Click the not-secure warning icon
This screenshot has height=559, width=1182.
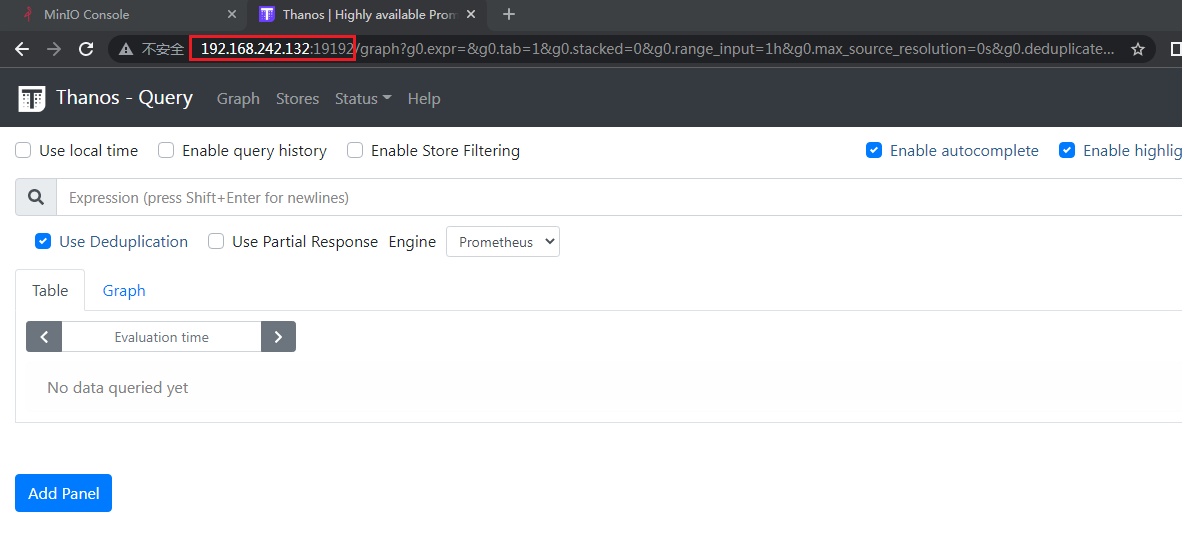tap(126, 49)
